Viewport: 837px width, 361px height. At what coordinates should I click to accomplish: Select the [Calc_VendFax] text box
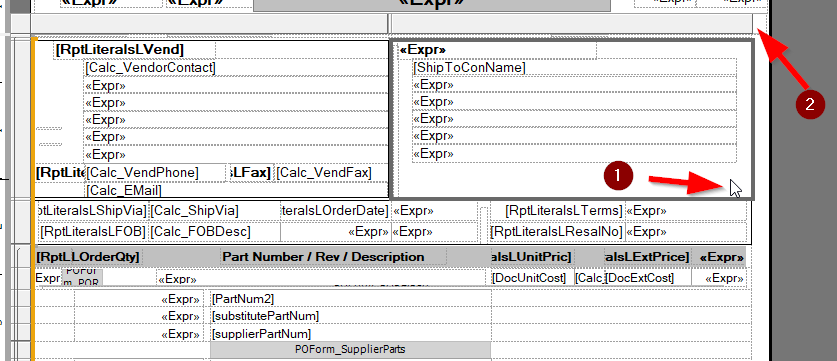(x=331, y=173)
